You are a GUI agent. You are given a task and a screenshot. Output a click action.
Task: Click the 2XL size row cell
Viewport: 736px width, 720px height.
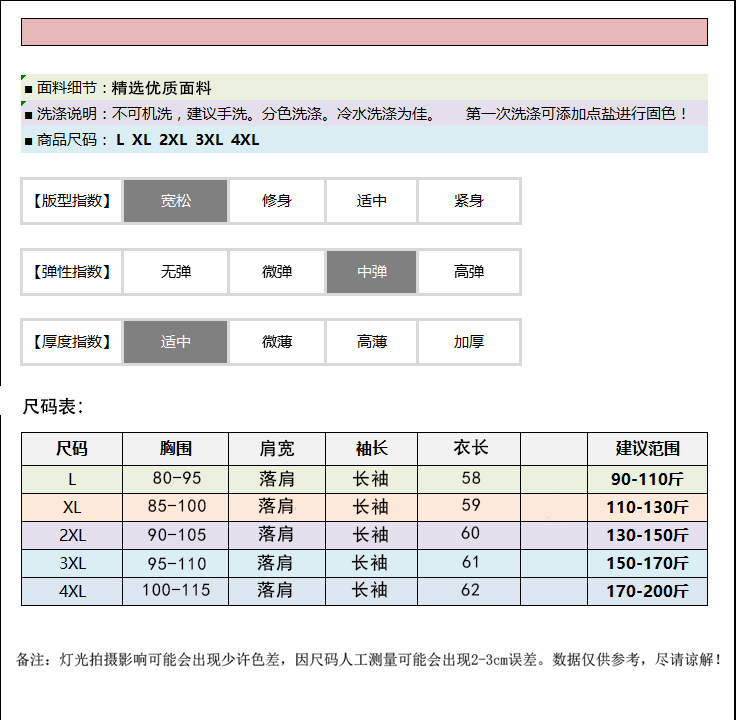point(72,535)
